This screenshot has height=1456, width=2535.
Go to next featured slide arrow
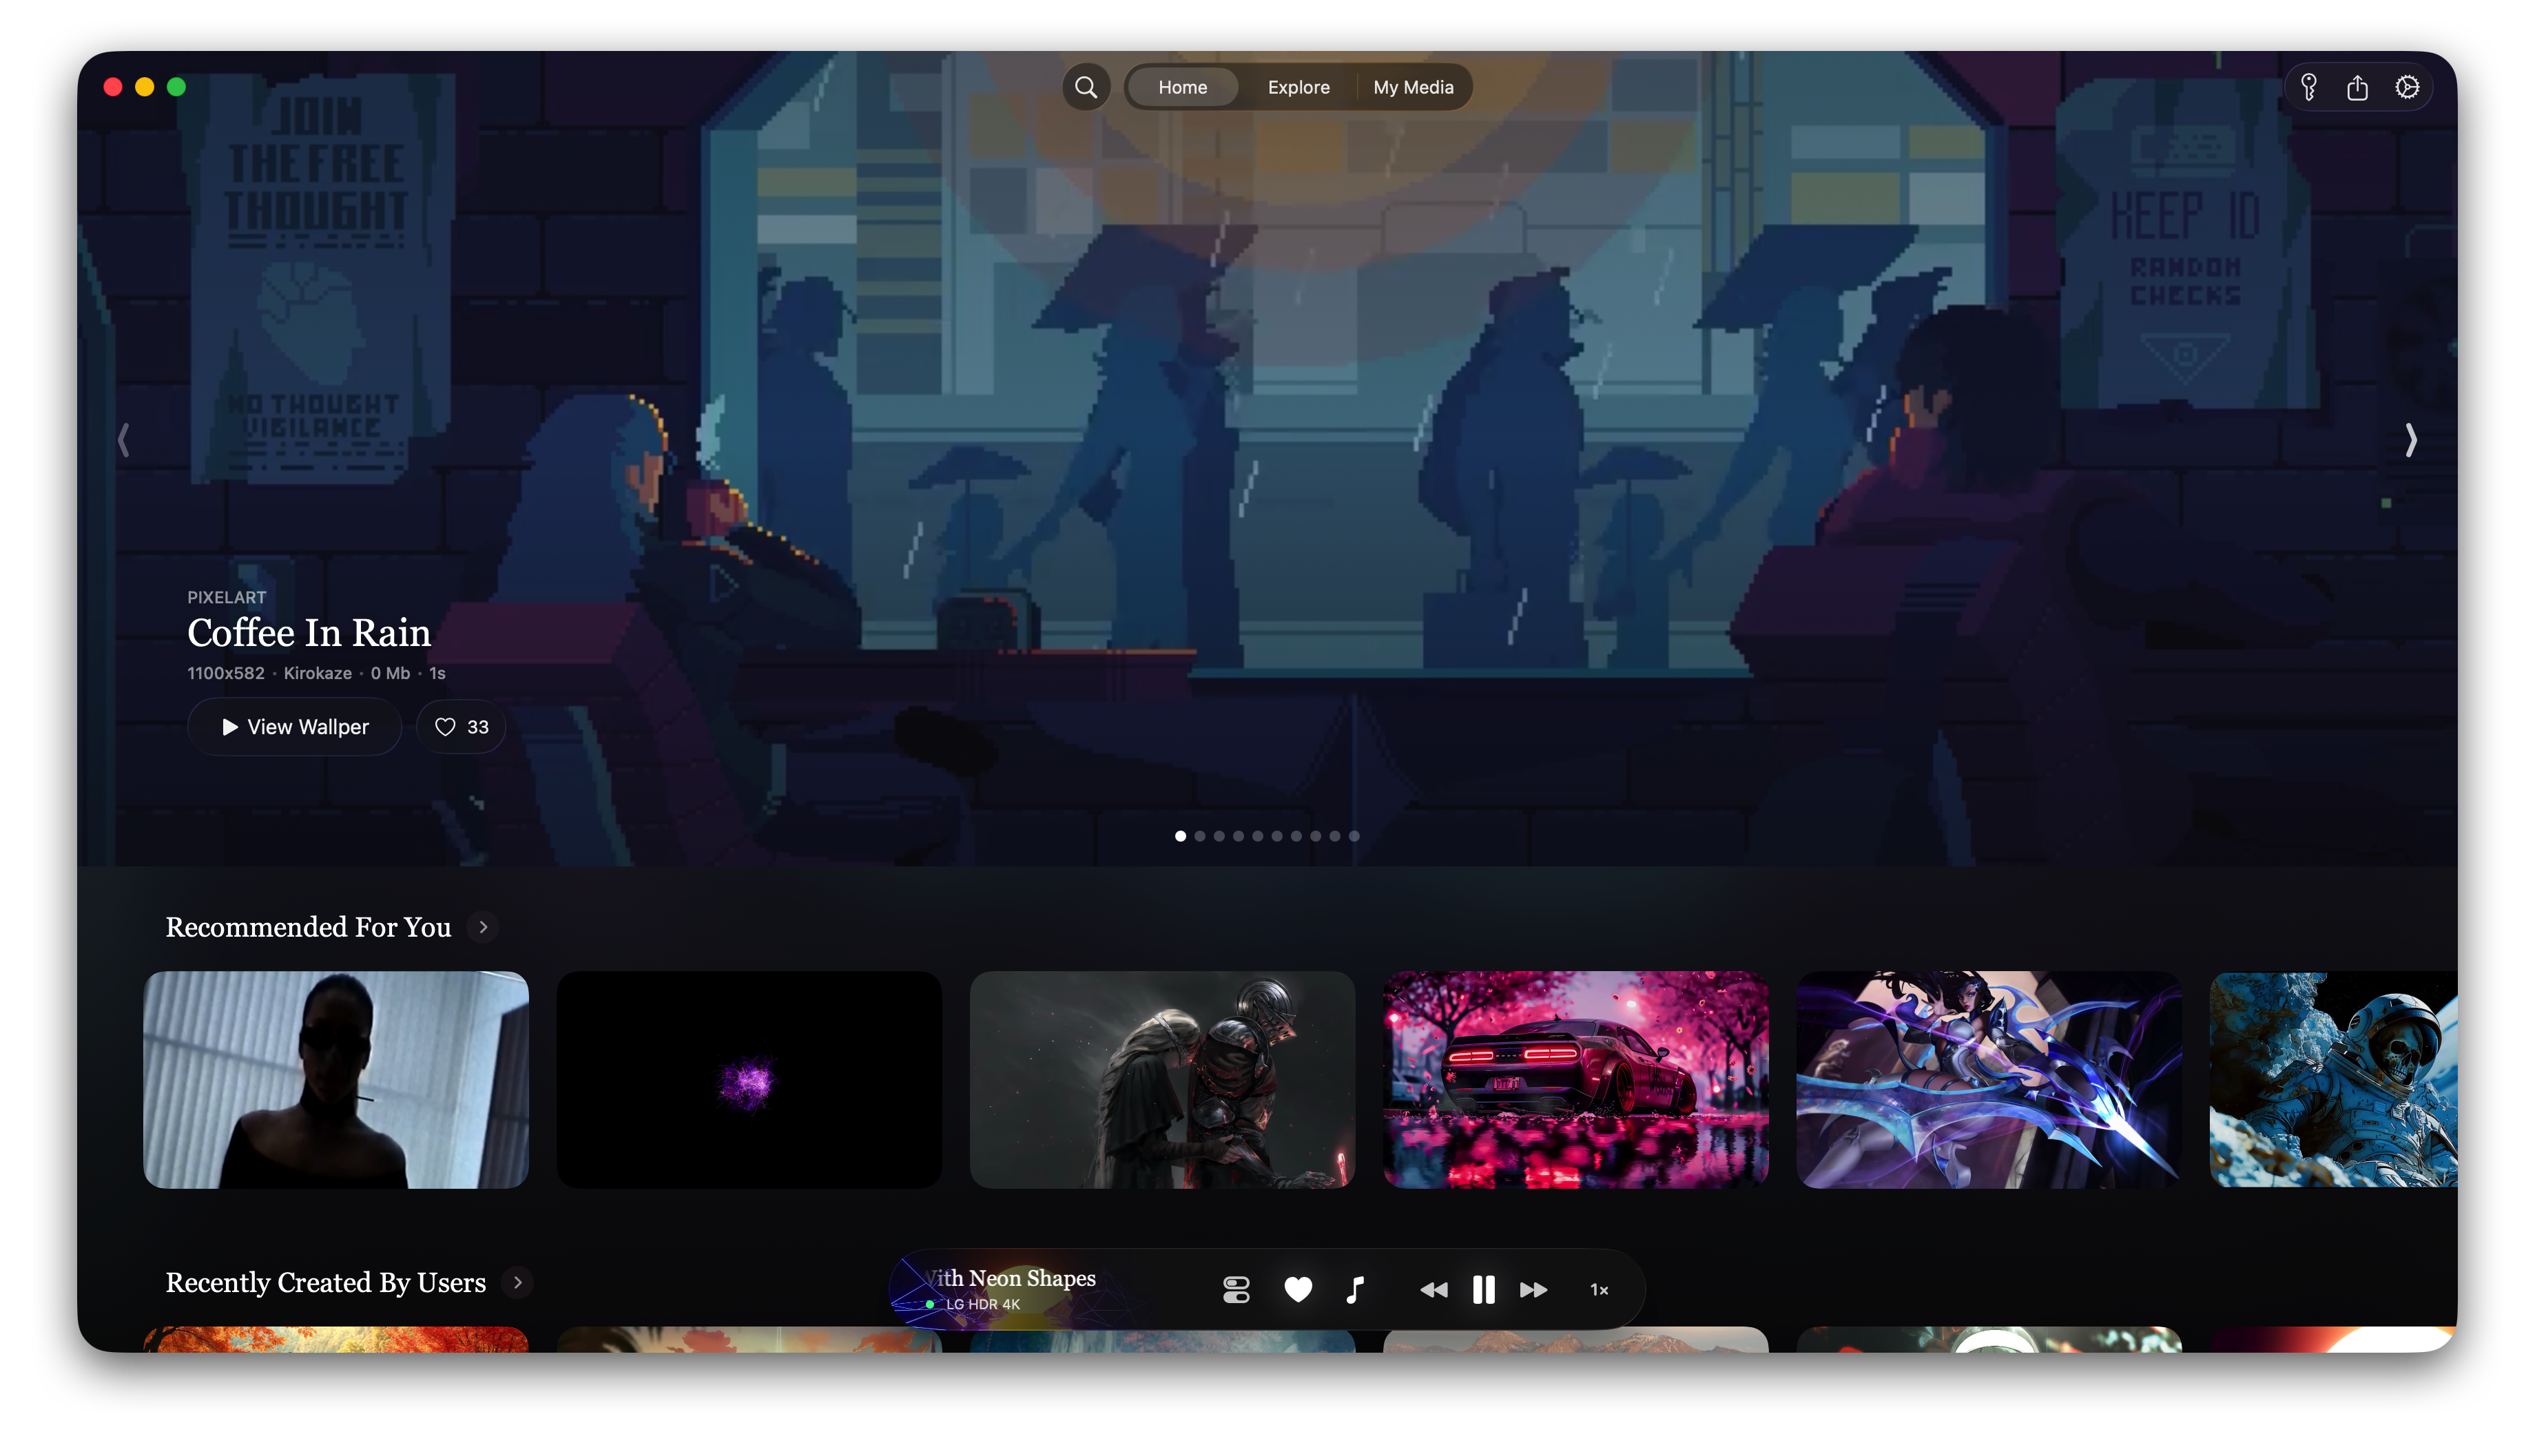tap(2410, 440)
